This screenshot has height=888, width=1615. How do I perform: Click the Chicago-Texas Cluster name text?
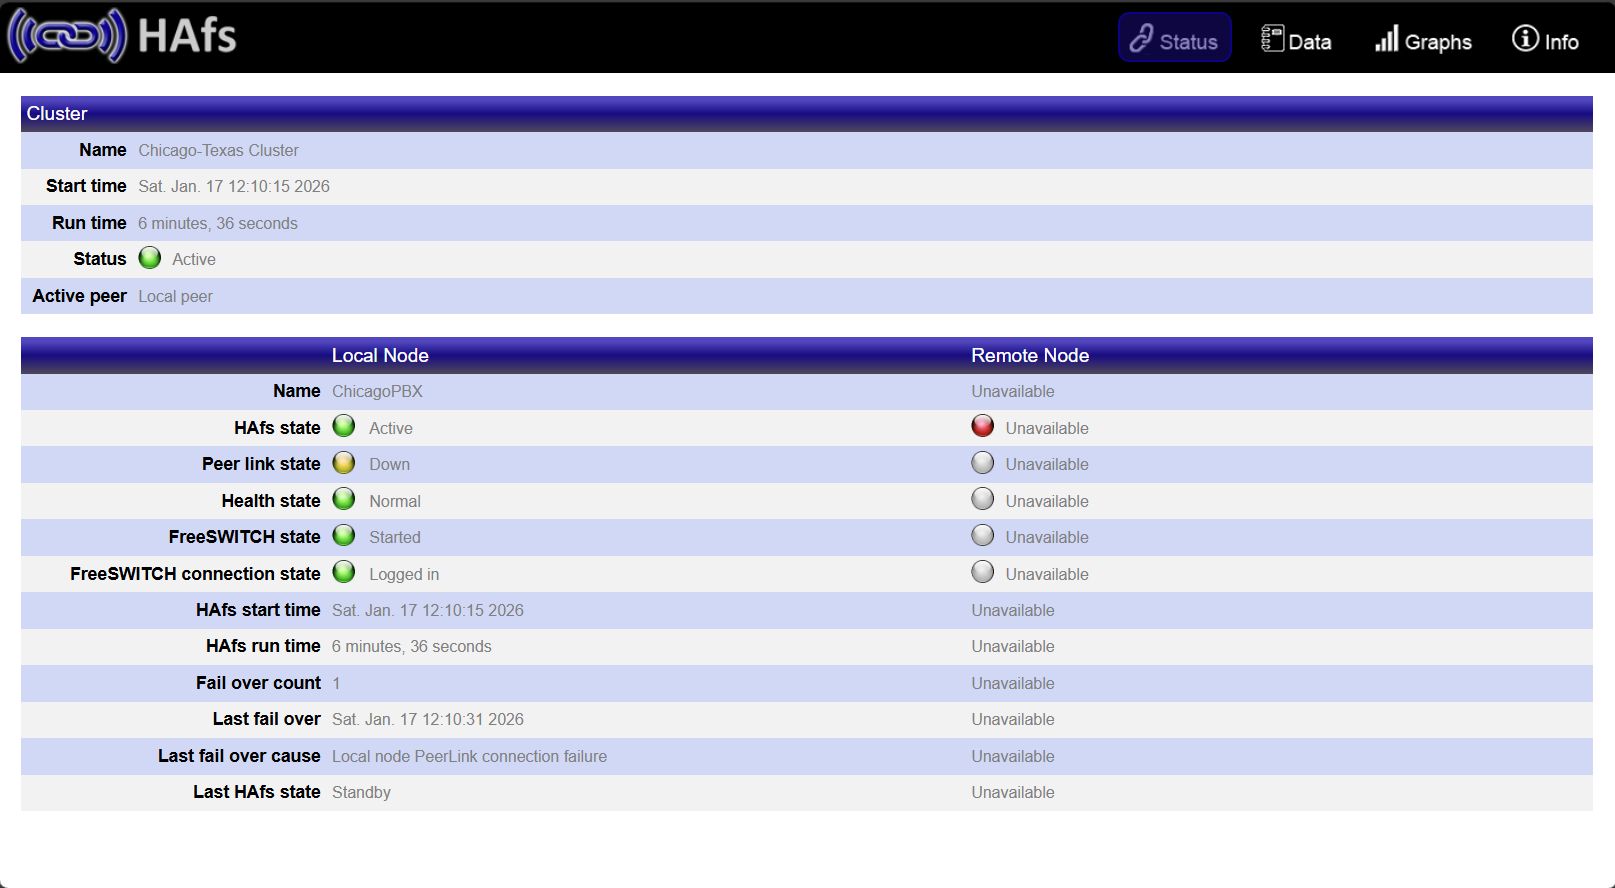[x=218, y=150]
